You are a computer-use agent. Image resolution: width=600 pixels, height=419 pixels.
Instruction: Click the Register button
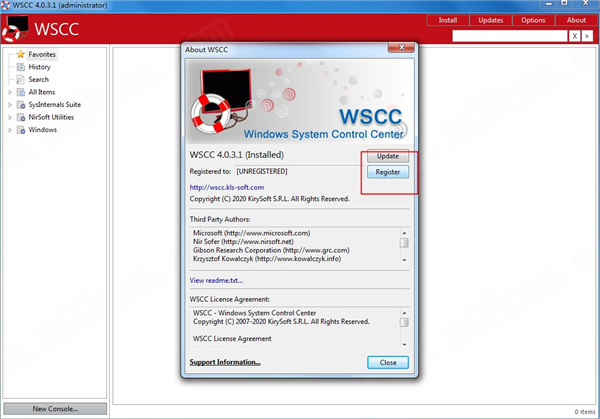click(388, 172)
